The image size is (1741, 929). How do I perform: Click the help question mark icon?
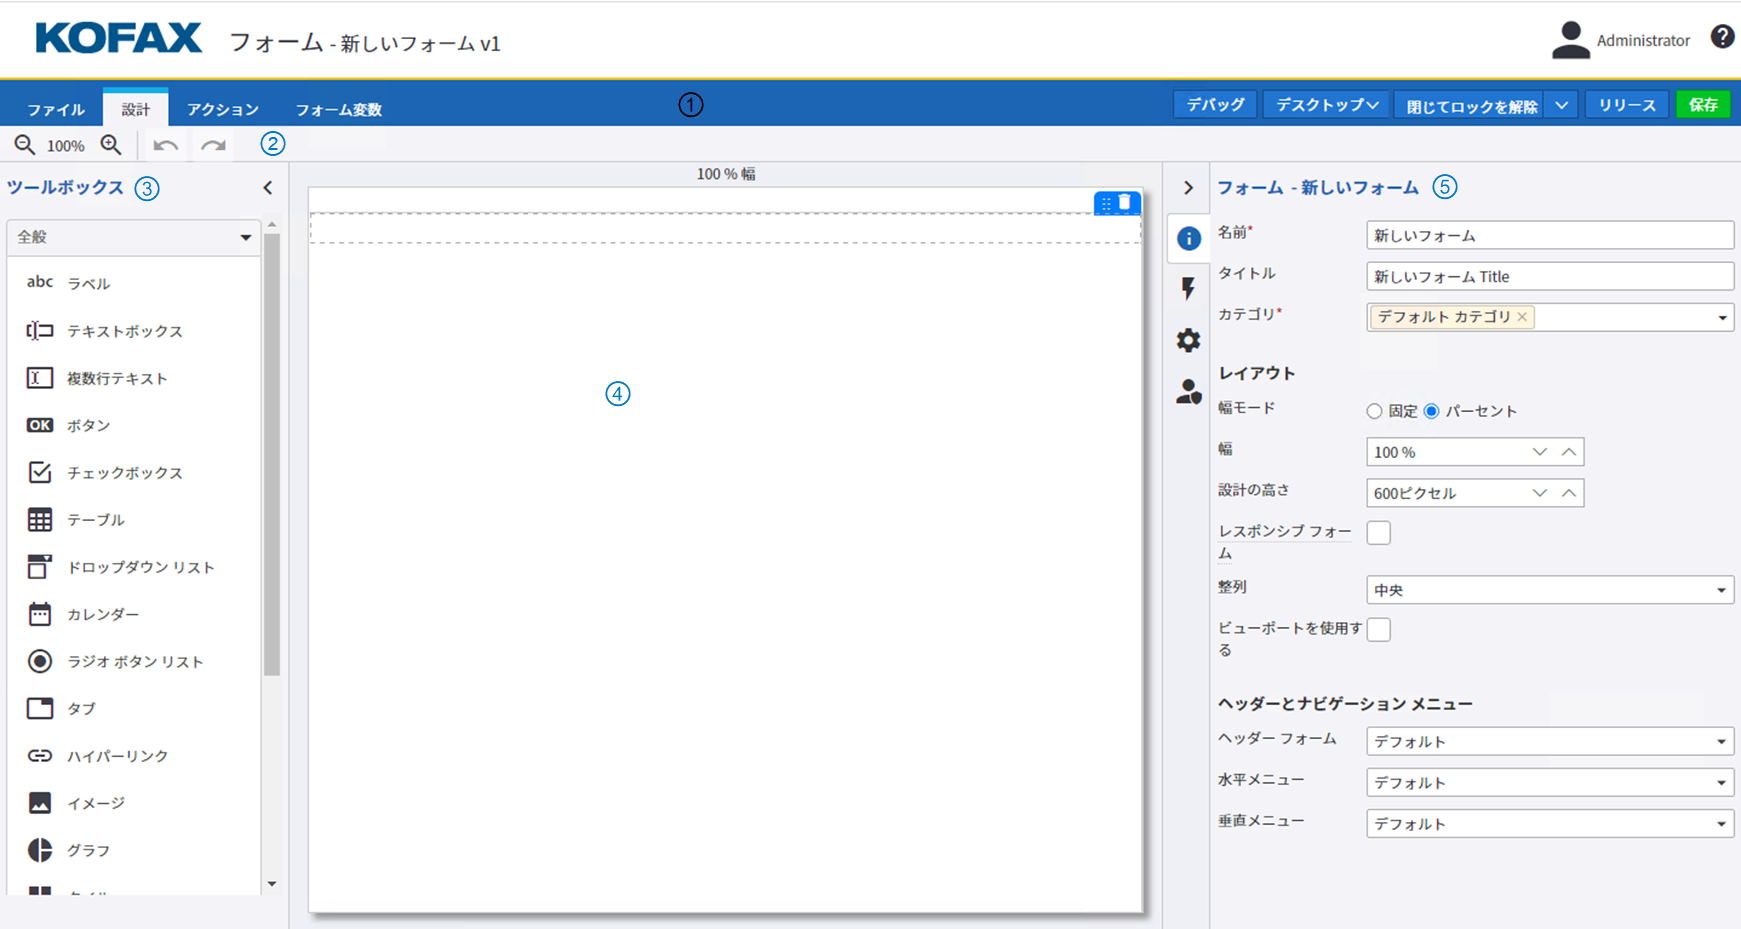point(1722,38)
